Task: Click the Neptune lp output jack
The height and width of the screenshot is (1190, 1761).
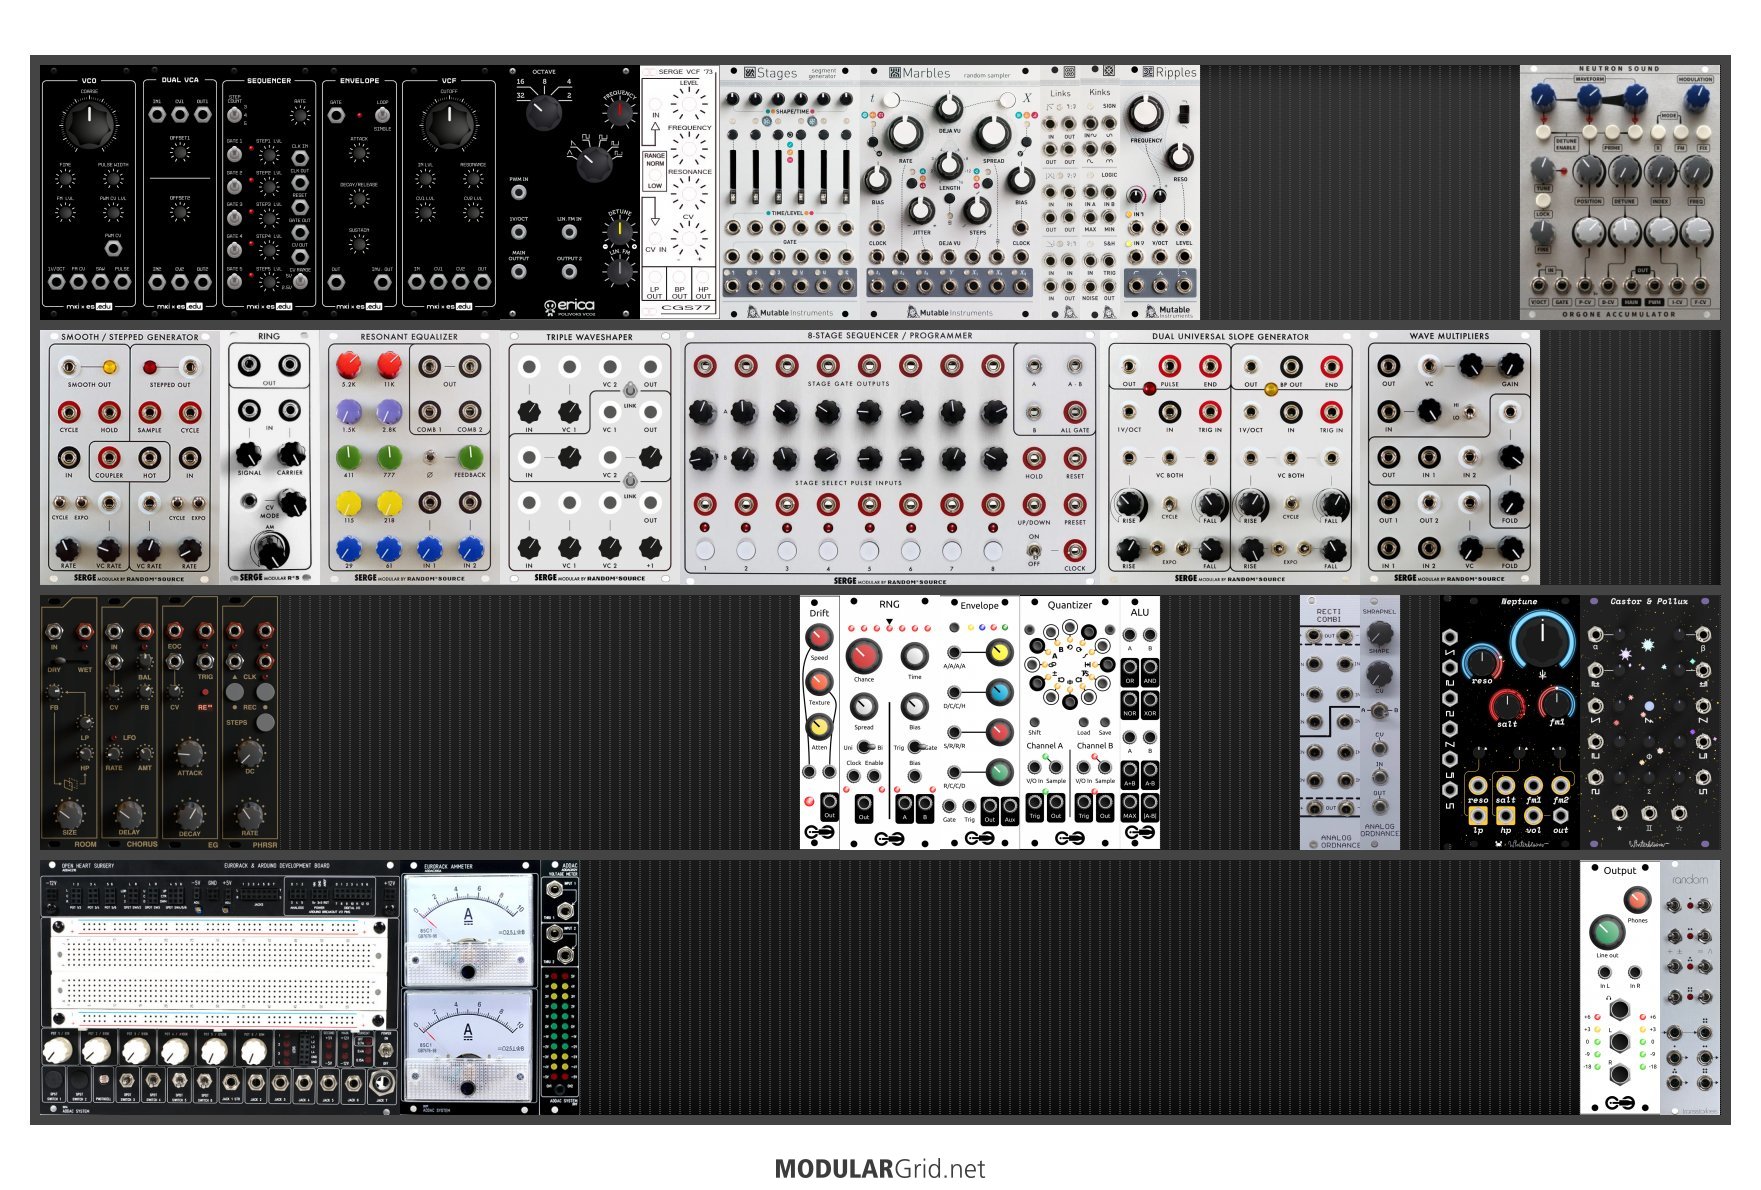Action: (1478, 816)
